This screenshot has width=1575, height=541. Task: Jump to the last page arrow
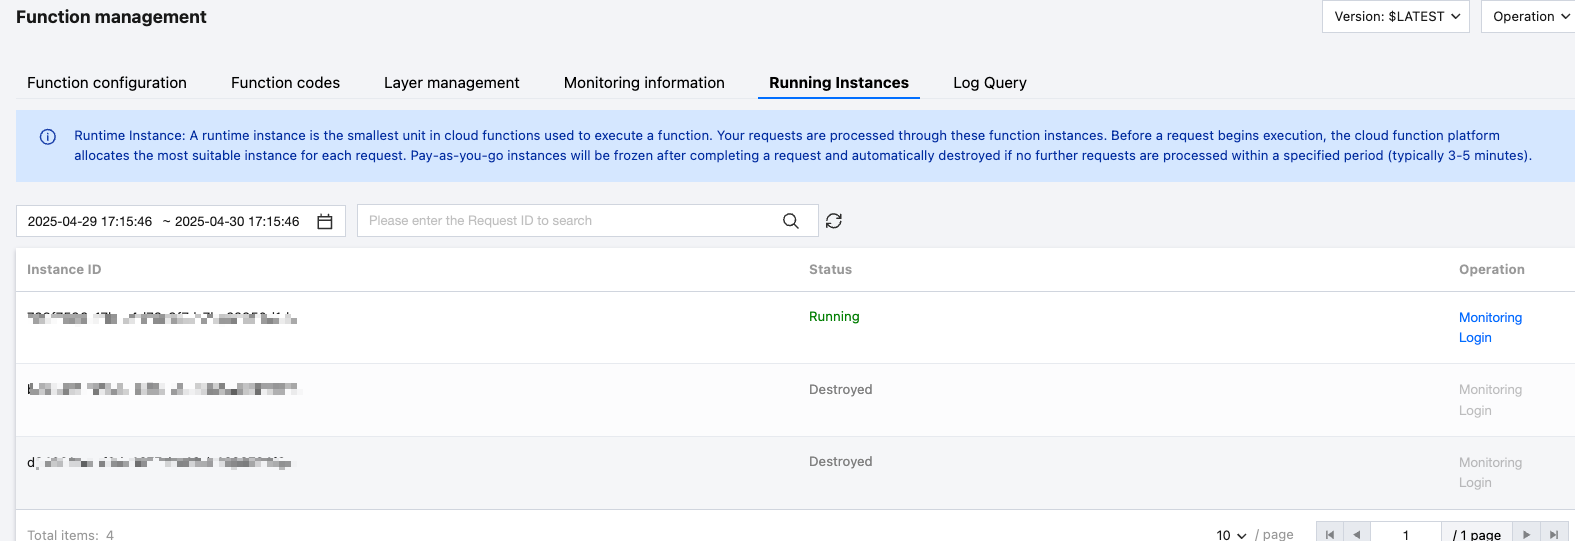click(1553, 534)
